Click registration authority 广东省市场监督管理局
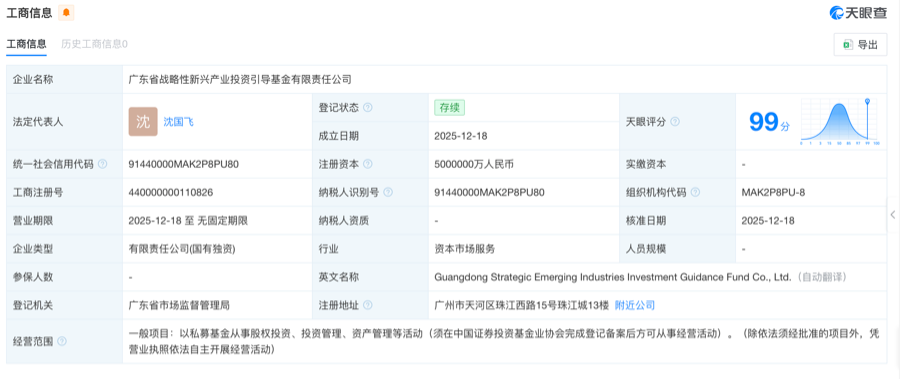This screenshot has width=900, height=379. coord(180,305)
